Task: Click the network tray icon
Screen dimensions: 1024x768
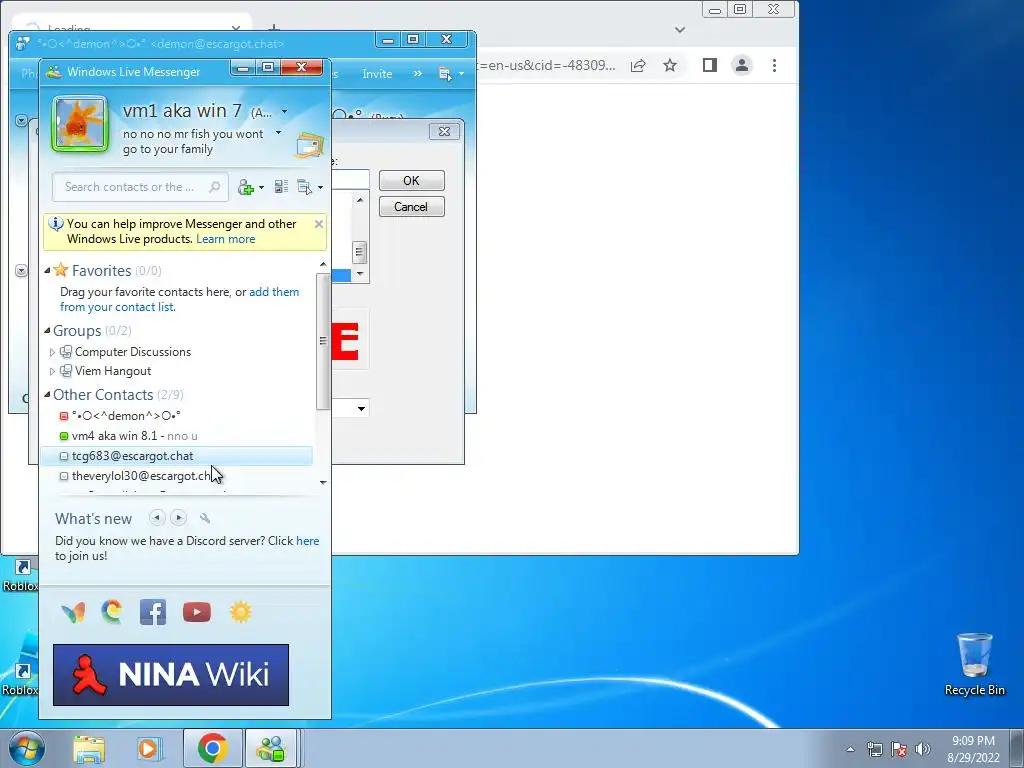Action: coord(874,749)
